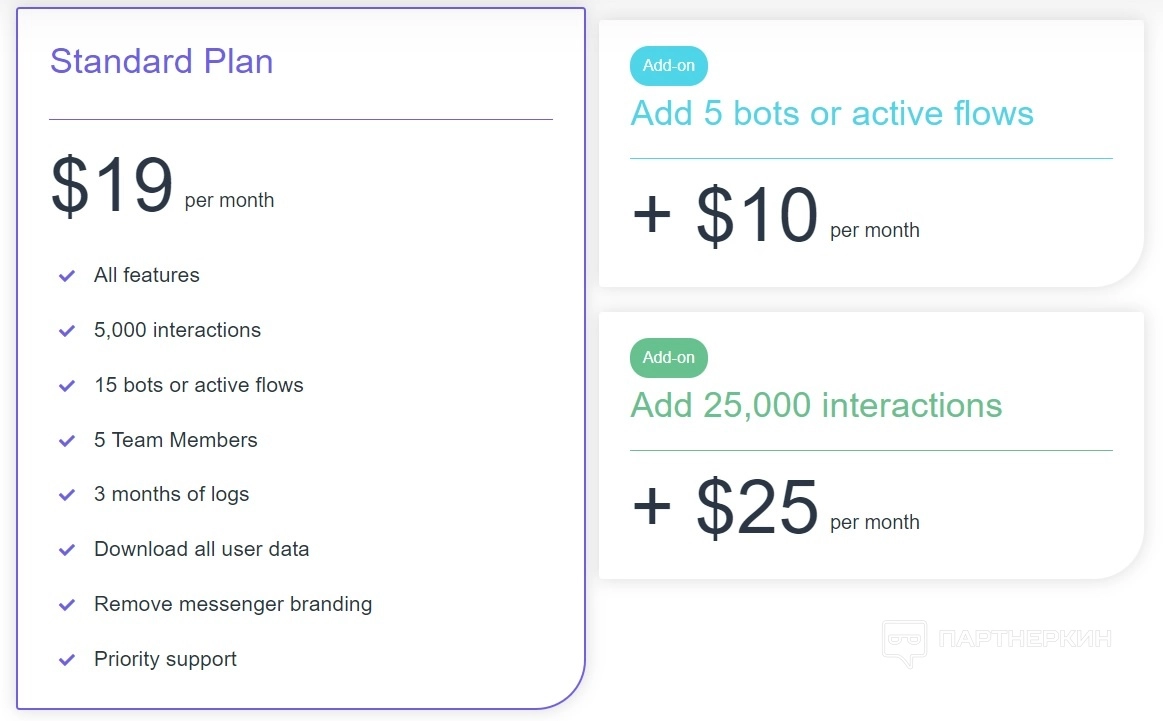Screen dimensions: 1163x721
Task: Click the Partnerkin watermark logo icon
Action: pyautogui.click(x=904, y=642)
